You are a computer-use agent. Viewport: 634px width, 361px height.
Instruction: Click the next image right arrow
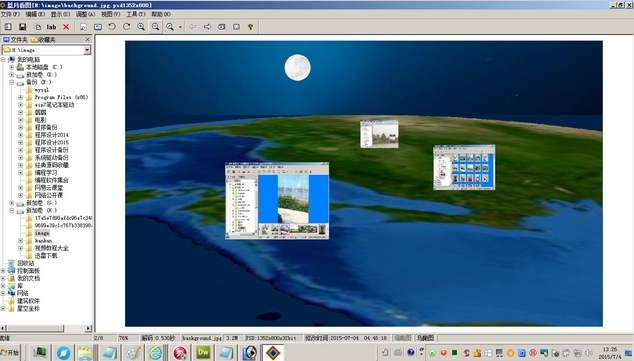coord(207,27)
